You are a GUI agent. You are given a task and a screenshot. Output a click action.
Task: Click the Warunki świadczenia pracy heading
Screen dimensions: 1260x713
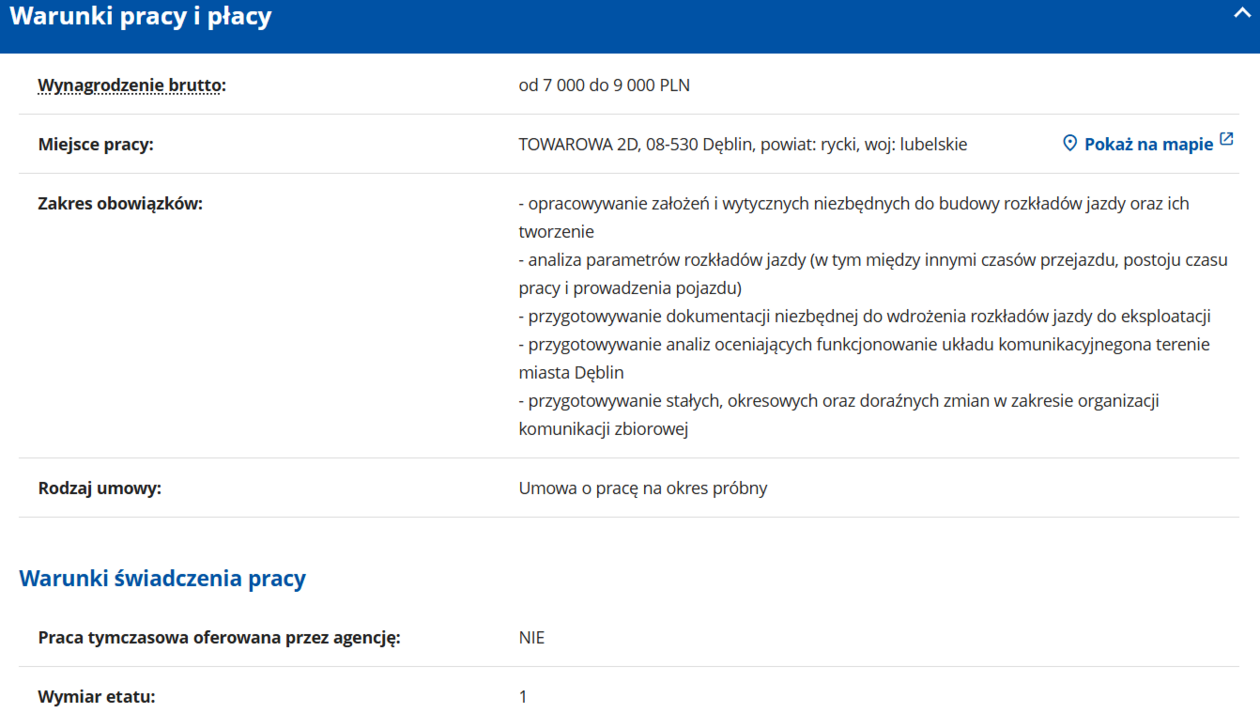(162, 578)
